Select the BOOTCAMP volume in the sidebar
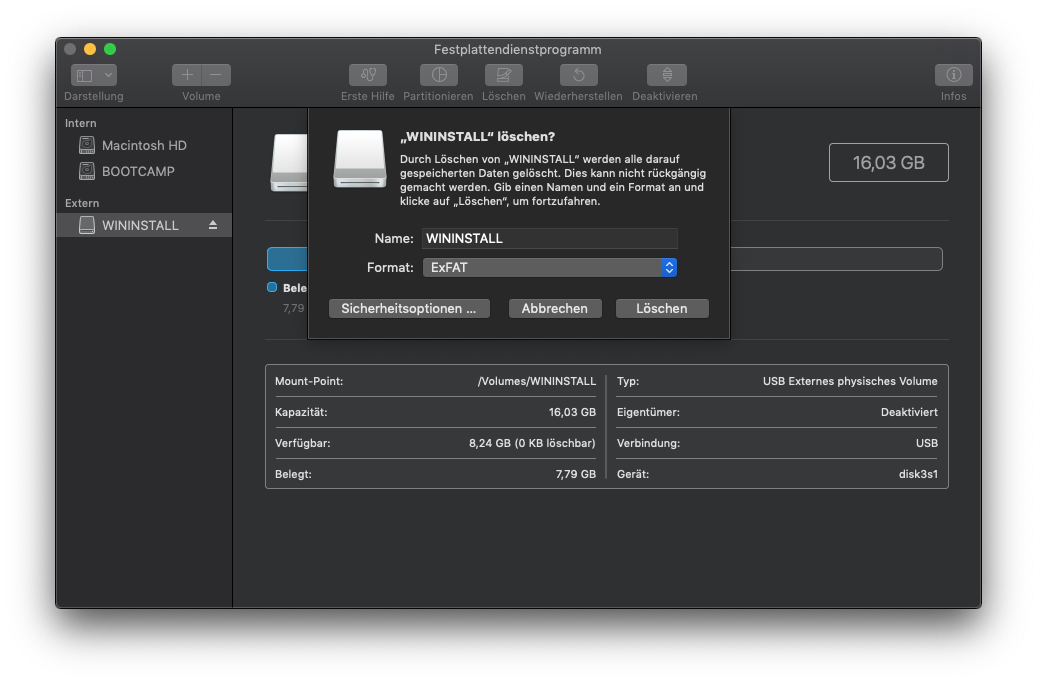The image size is (1037, 682). click(x=144, y=171)
